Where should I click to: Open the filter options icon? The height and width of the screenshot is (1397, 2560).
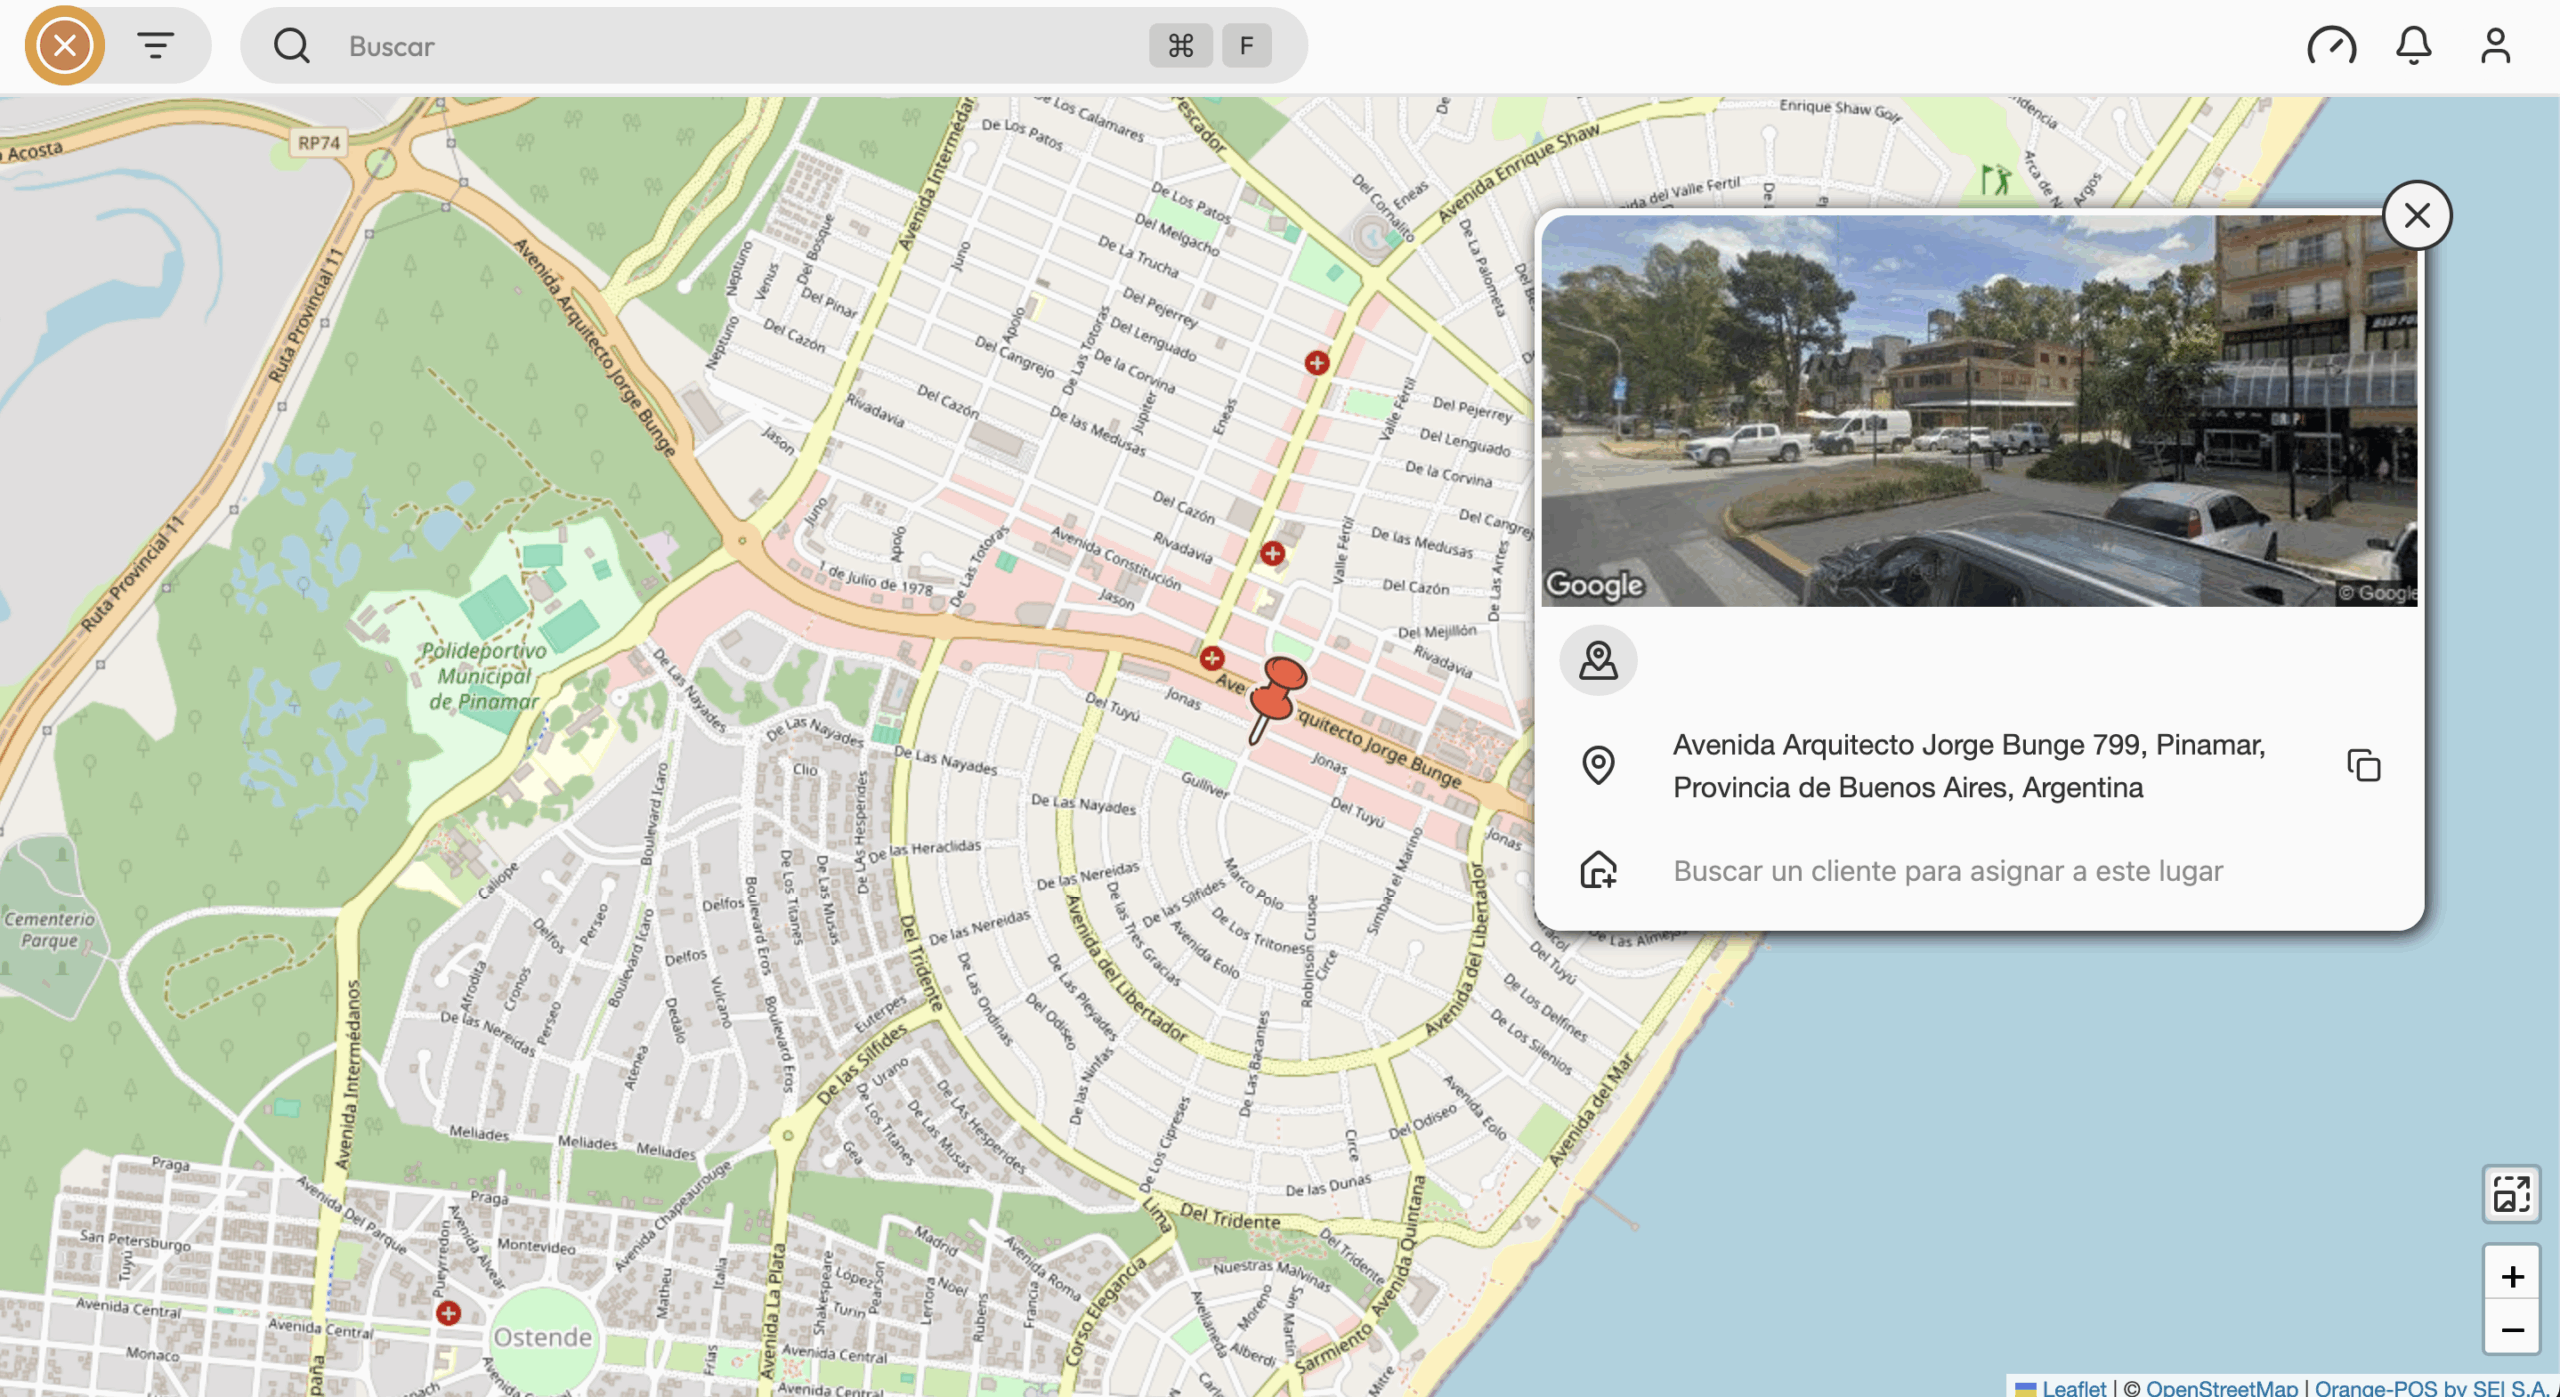click(155, 45)
